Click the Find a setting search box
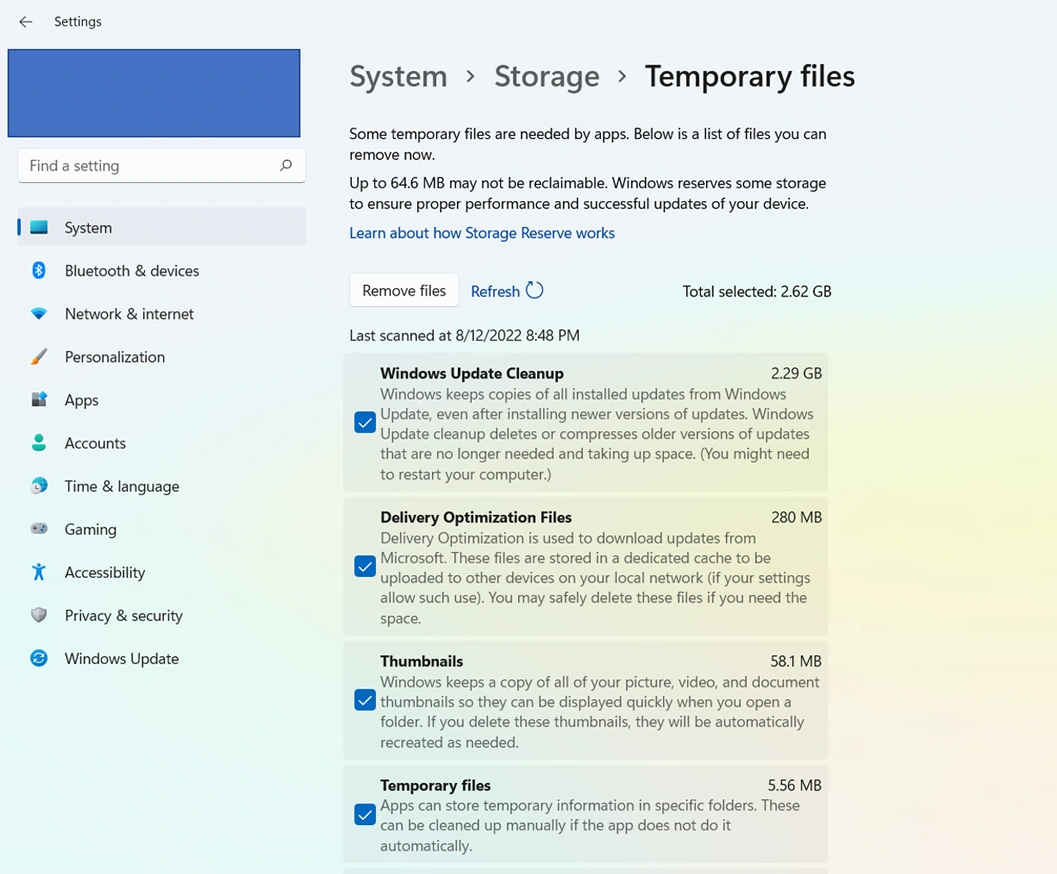 pyautogui.click(x=162, y=165)
